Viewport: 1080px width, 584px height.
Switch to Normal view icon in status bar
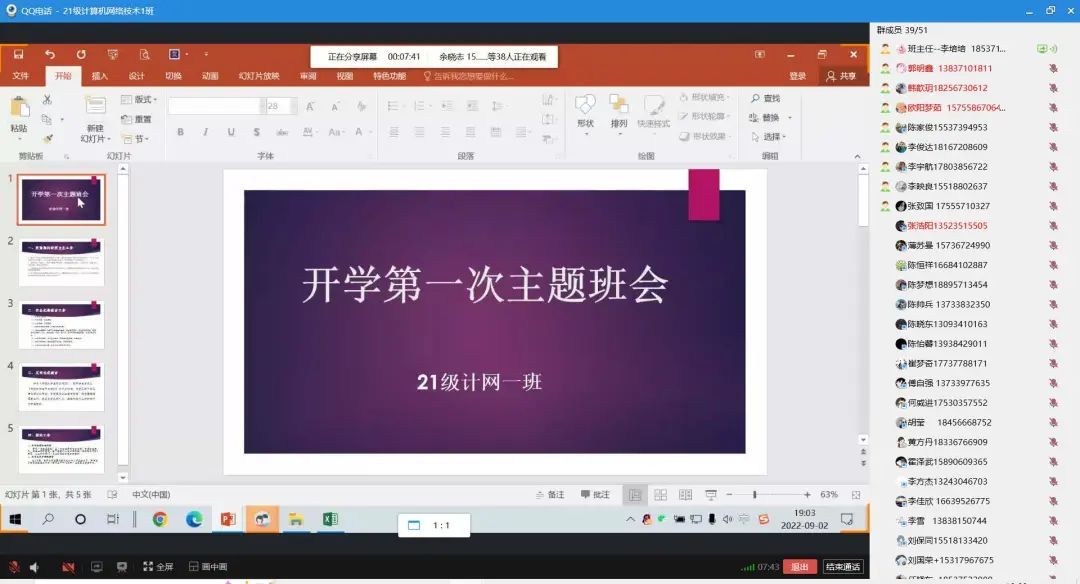635,494
